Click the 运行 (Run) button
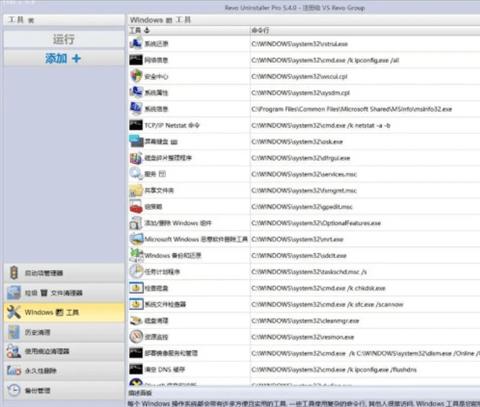 (64, 39)
